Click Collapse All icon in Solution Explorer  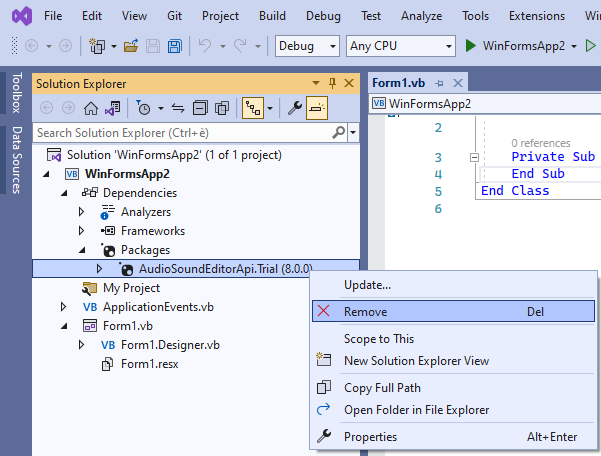(201, 108)
